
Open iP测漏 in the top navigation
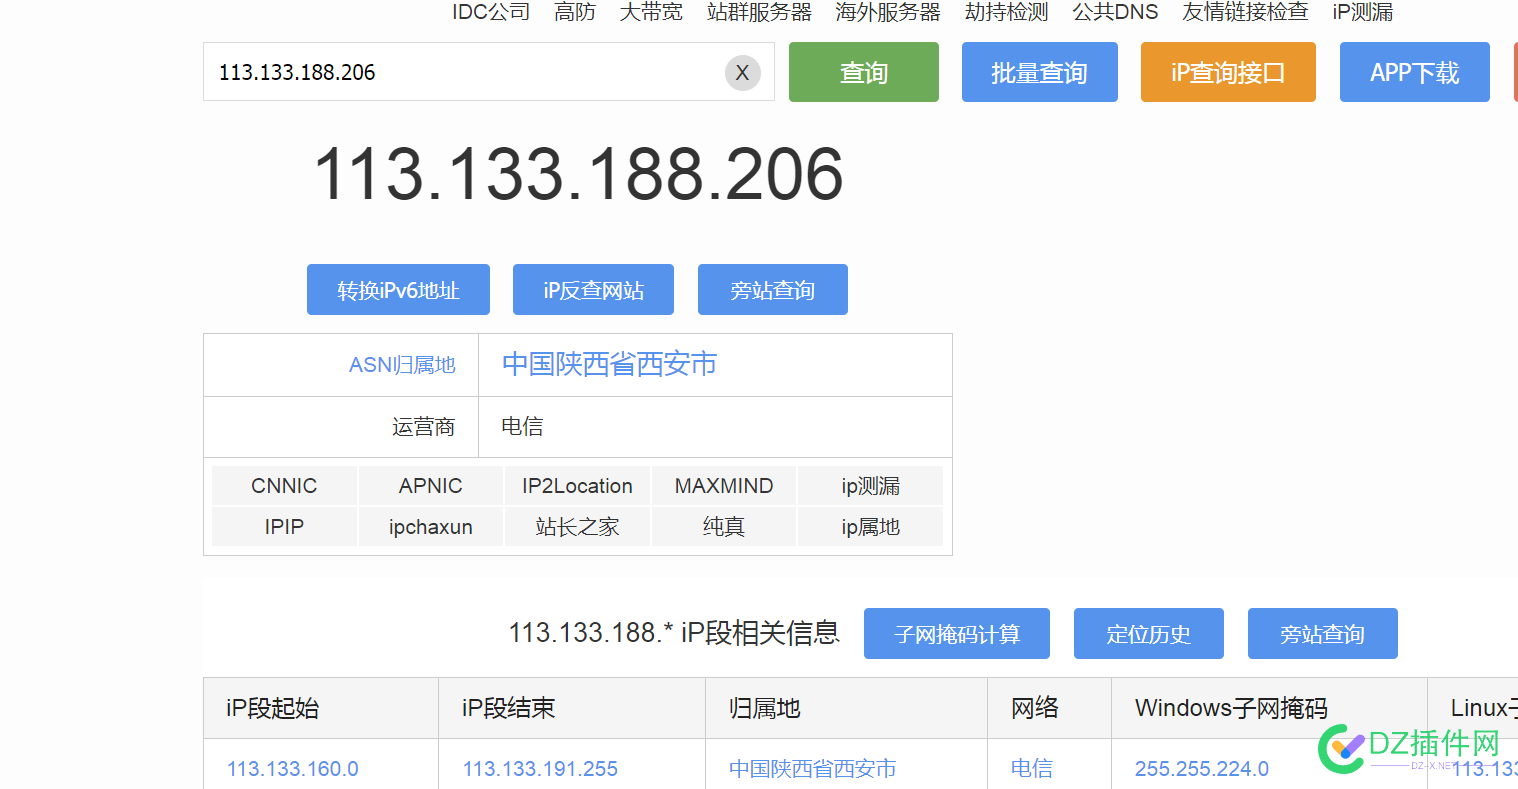(1362, 12)
